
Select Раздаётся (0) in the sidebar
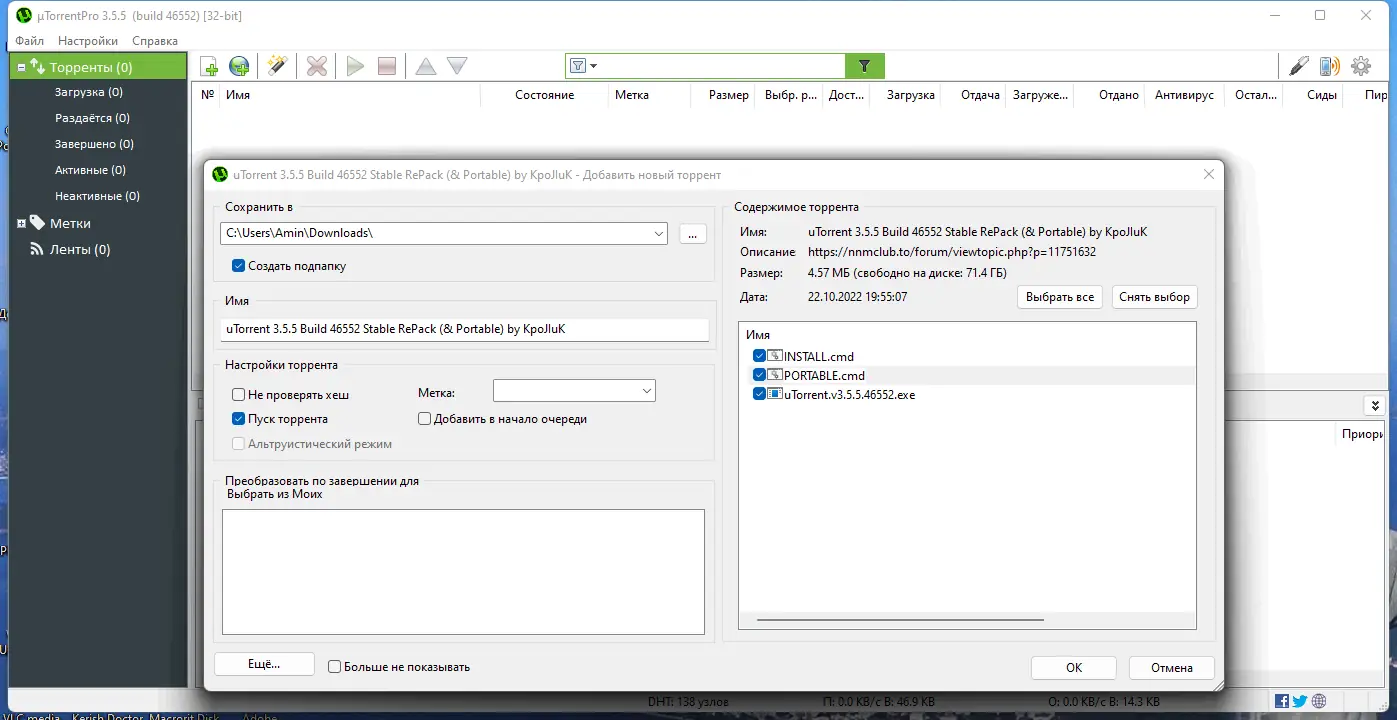click(92, 118)
